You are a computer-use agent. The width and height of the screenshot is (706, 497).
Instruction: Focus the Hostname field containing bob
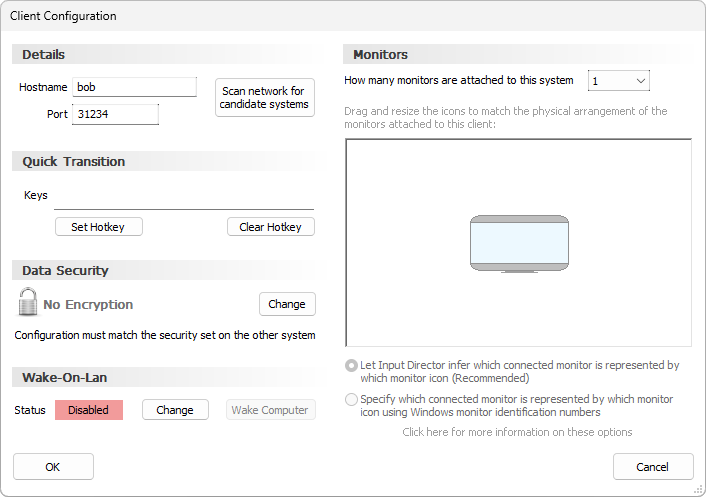[134, 87]
